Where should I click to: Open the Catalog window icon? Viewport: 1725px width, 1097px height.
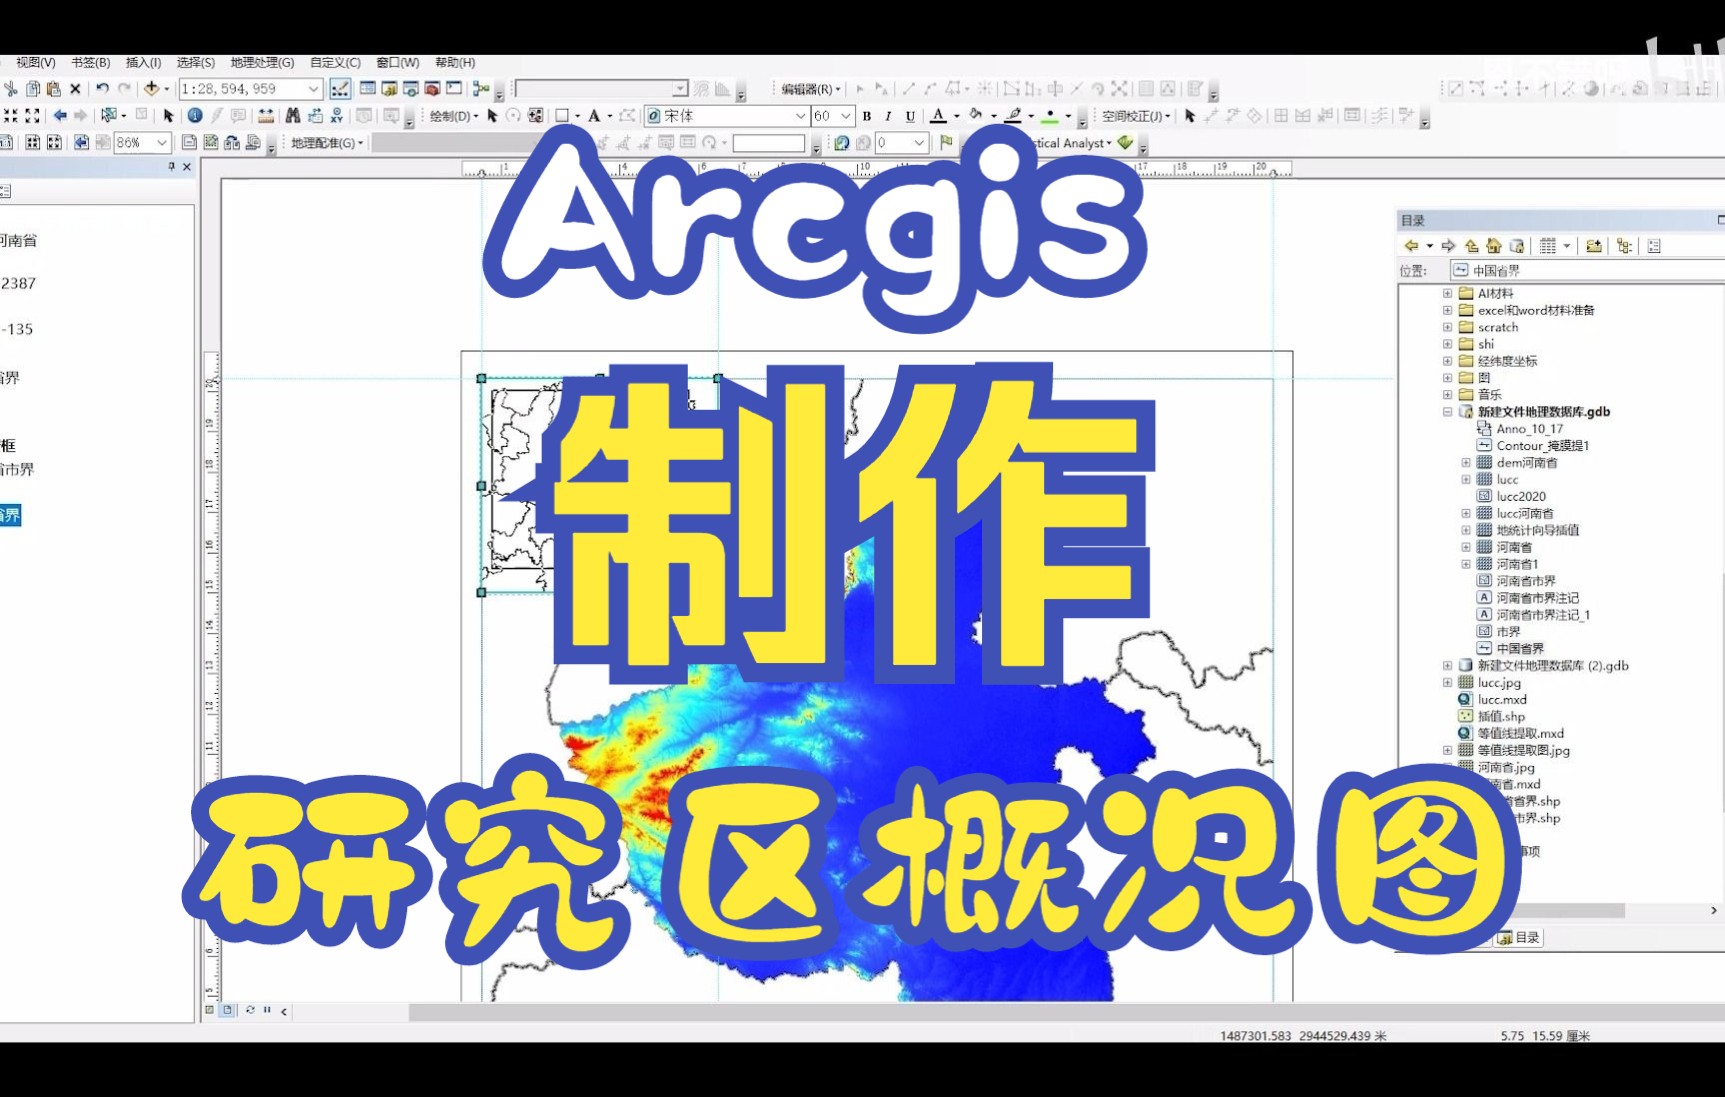coord(389,89)
